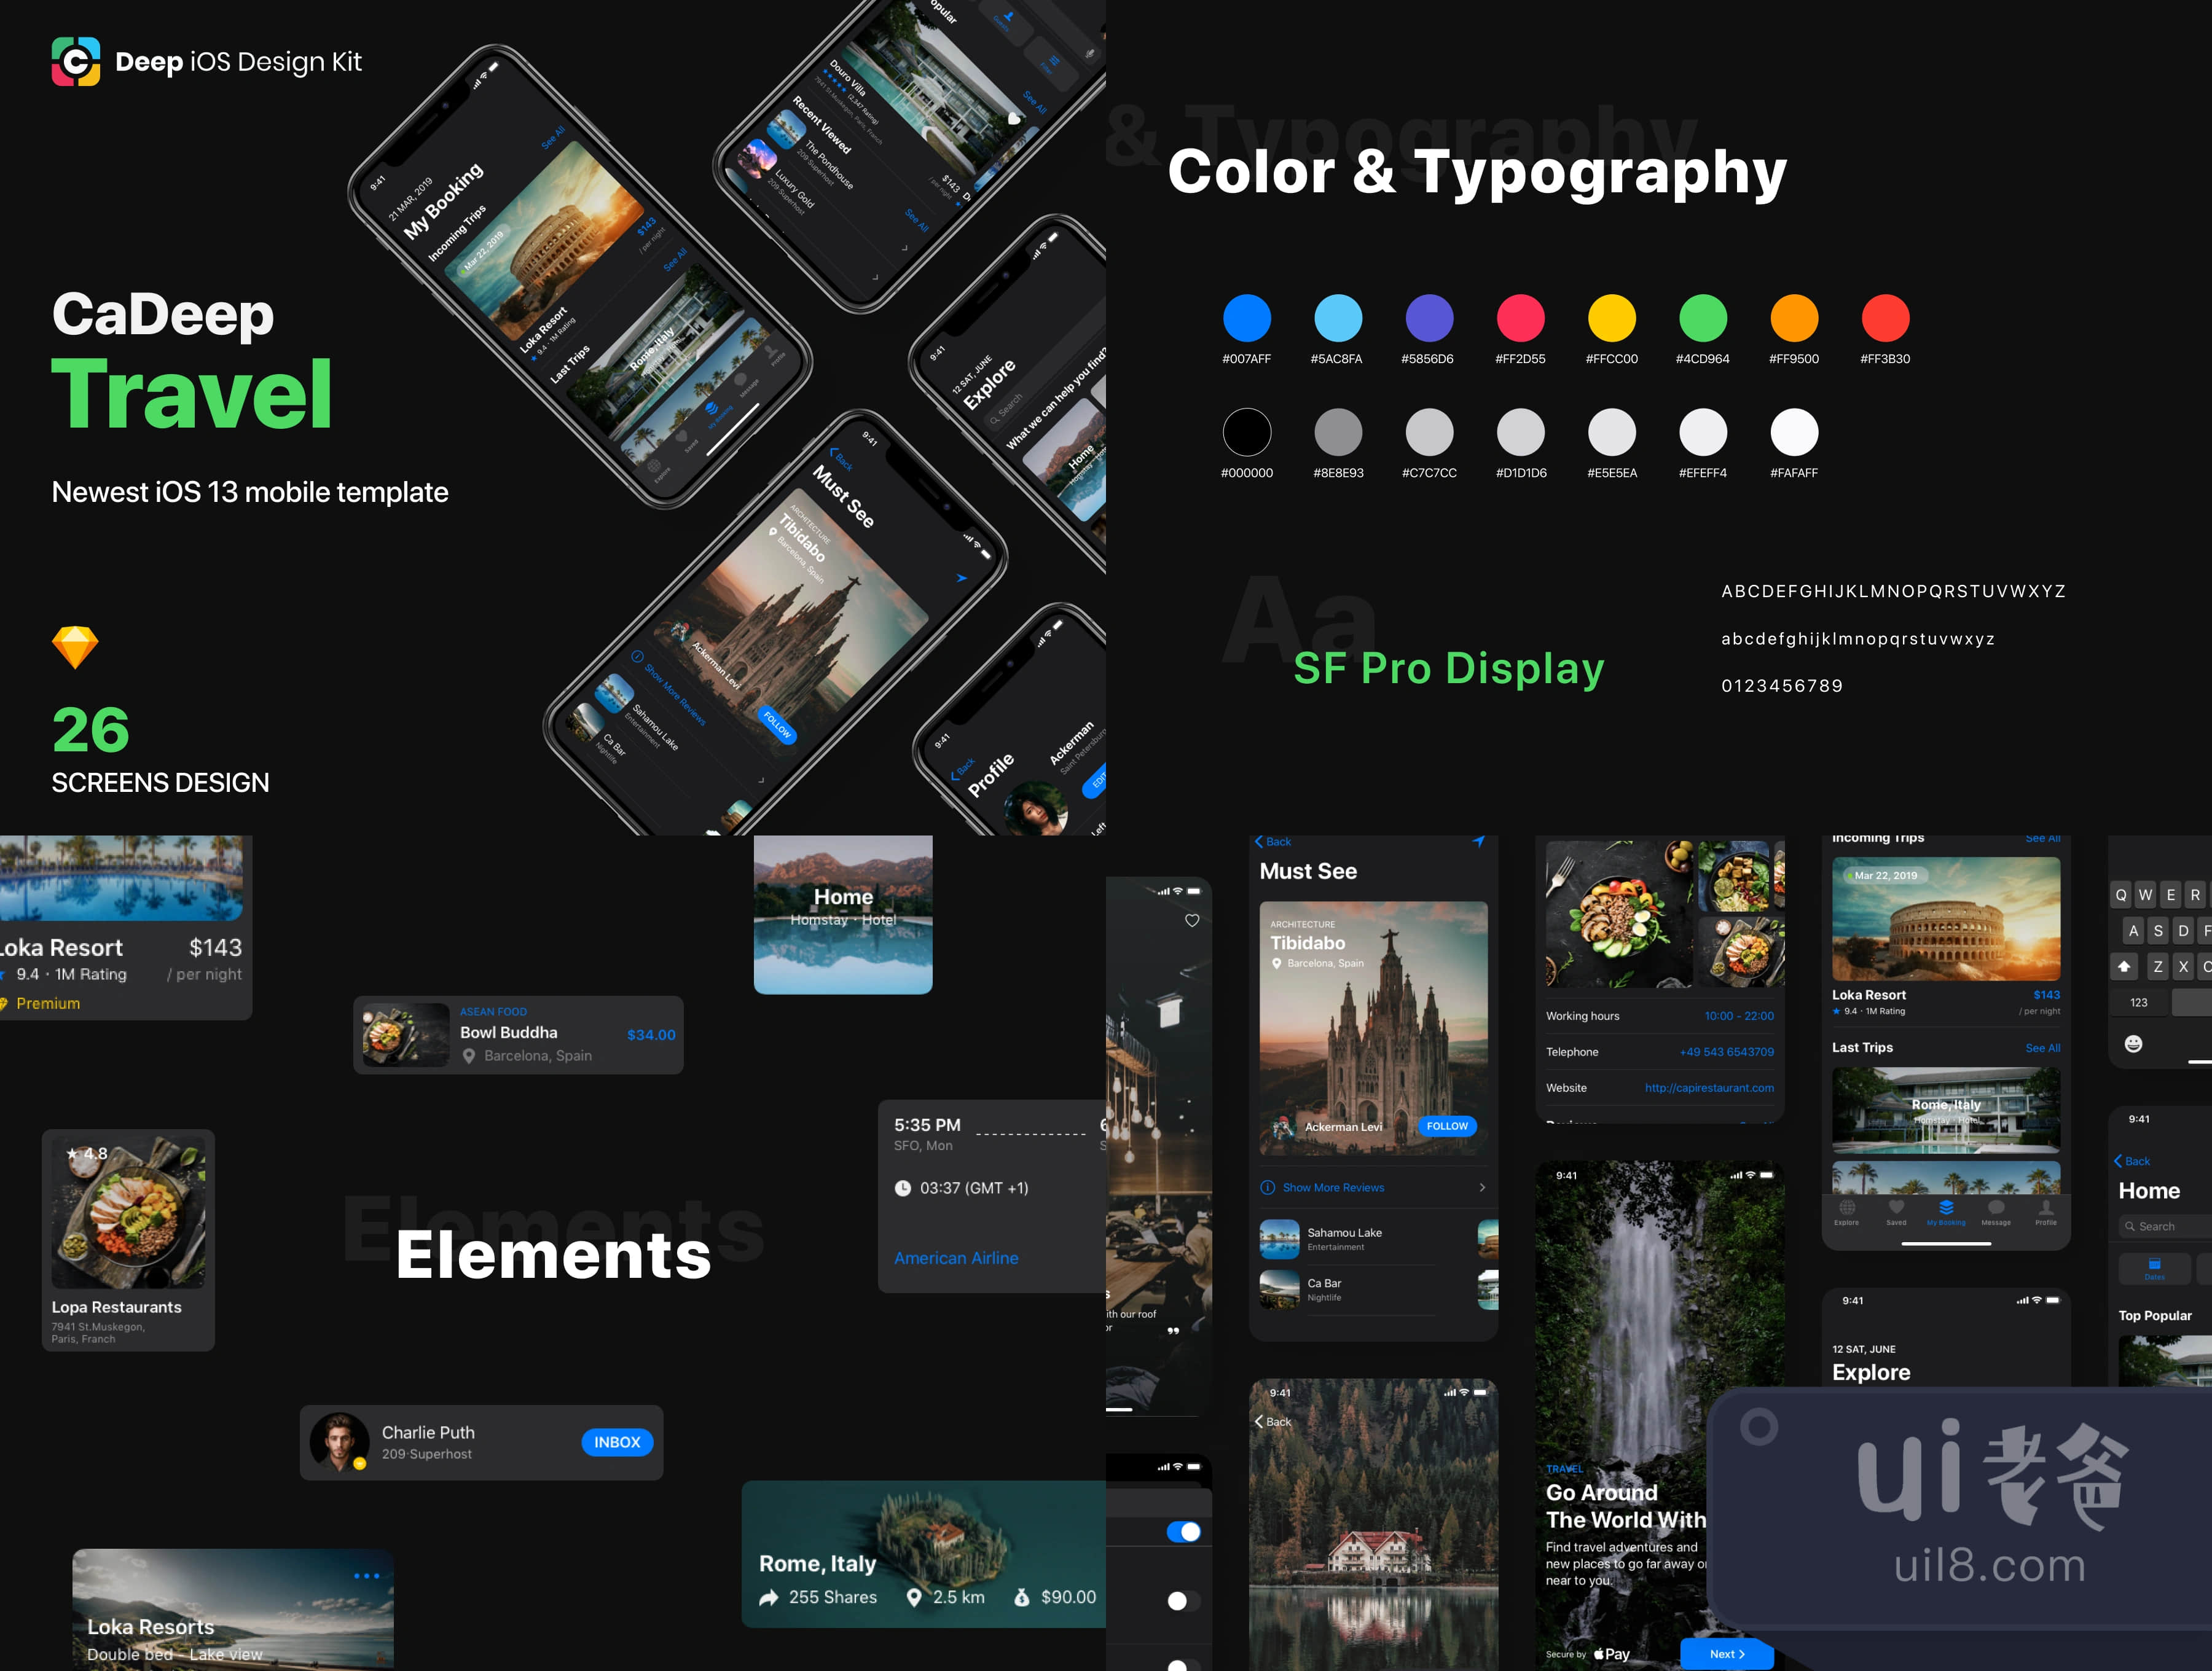
Task: Open the Saved tab in the tab bar
Action: pyautogui.click(x=1896, y=1213)
